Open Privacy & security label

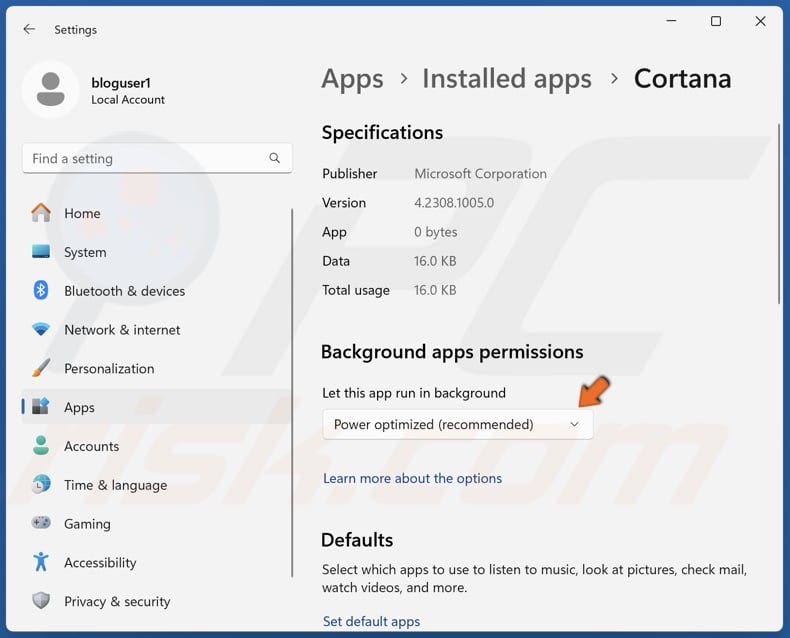pos(117,601)
